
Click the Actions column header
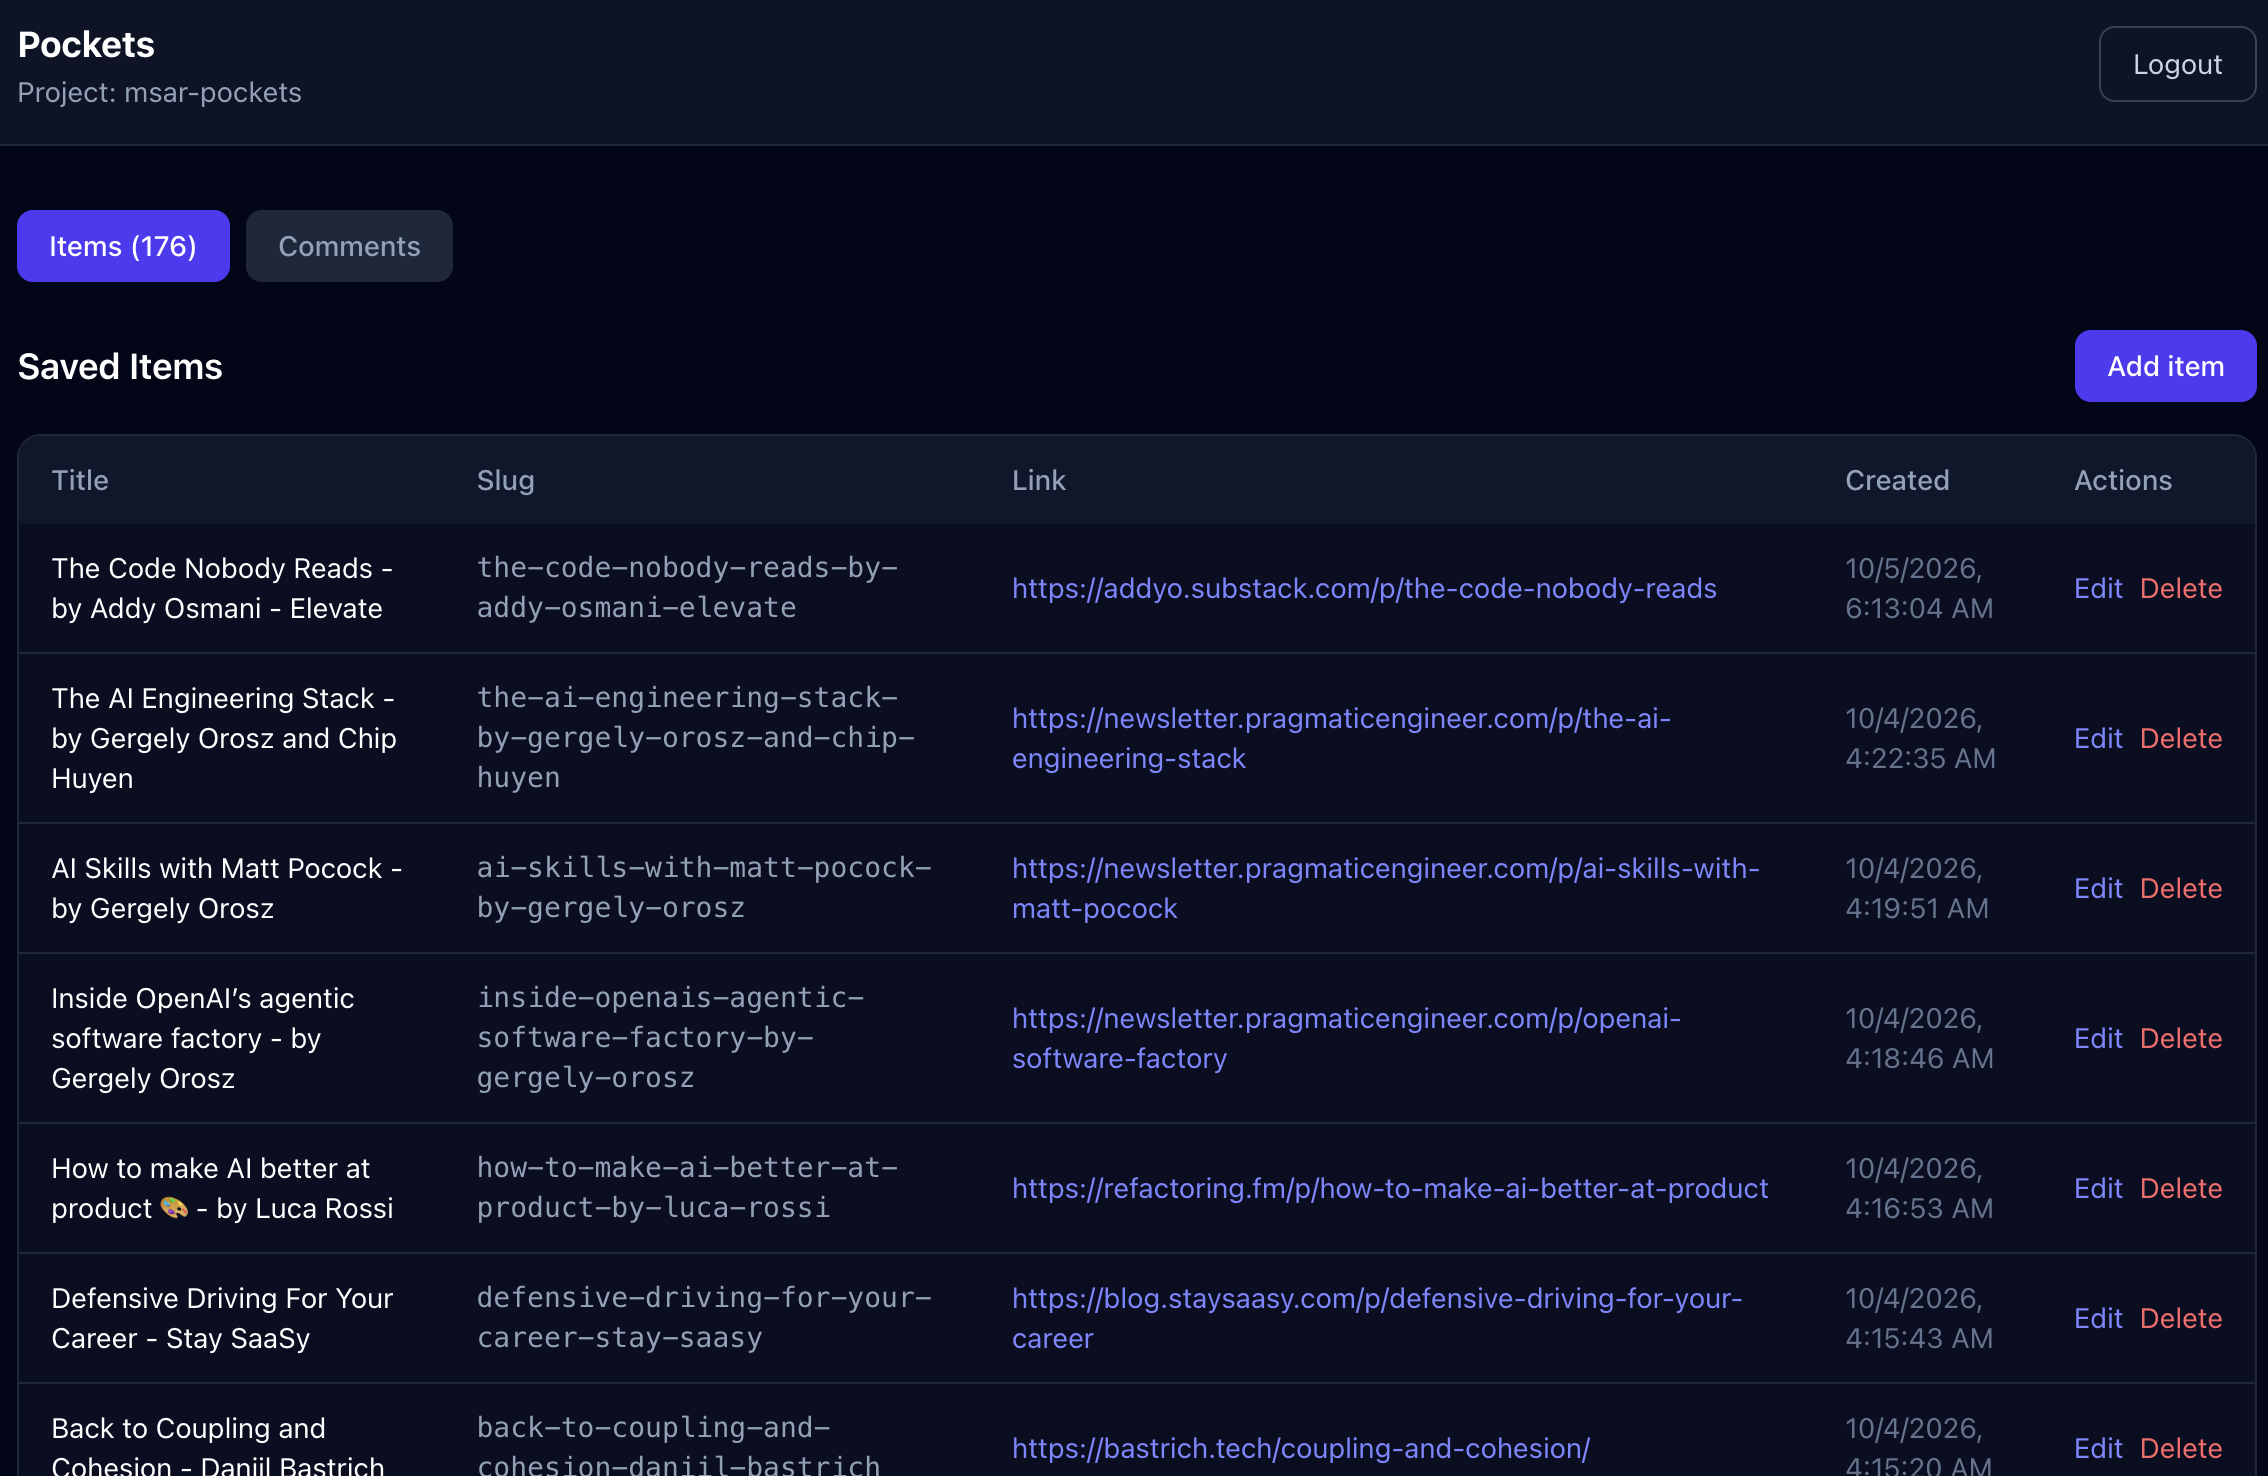point(2123,480)
